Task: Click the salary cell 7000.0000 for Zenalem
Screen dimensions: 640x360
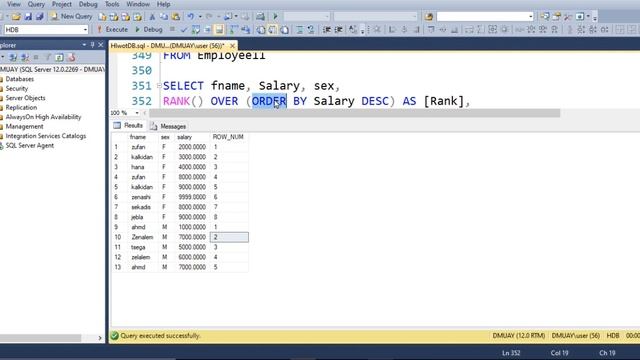Action: pos(192,237)
